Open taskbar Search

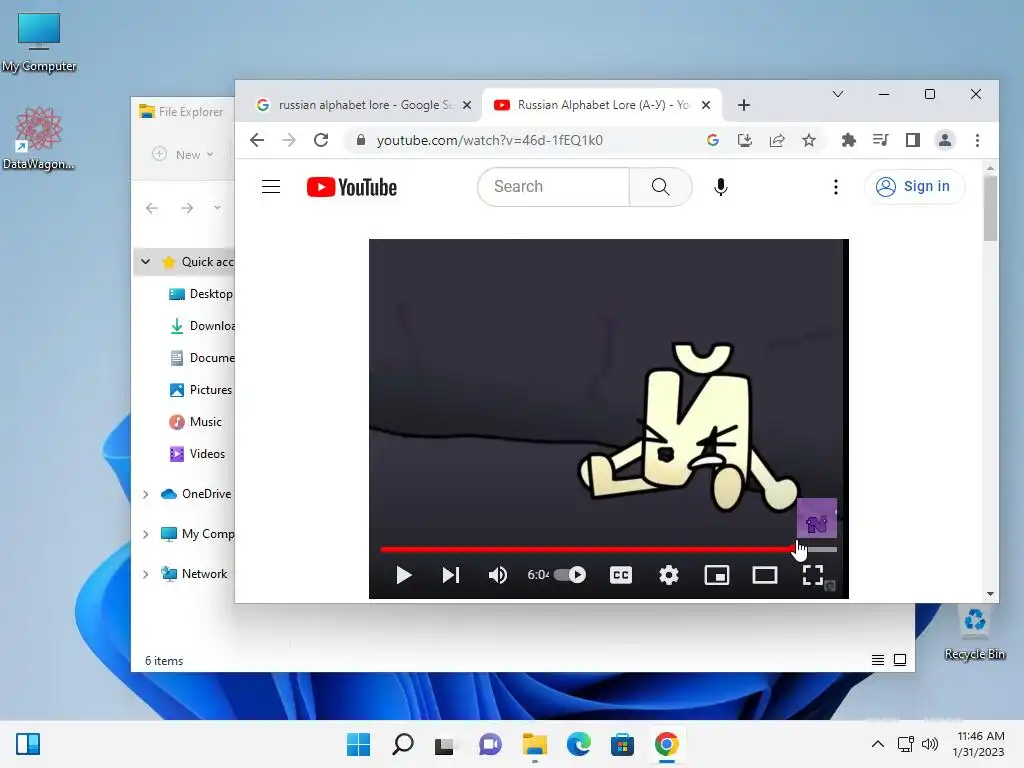pyautogui.click(x=402, y=744)
